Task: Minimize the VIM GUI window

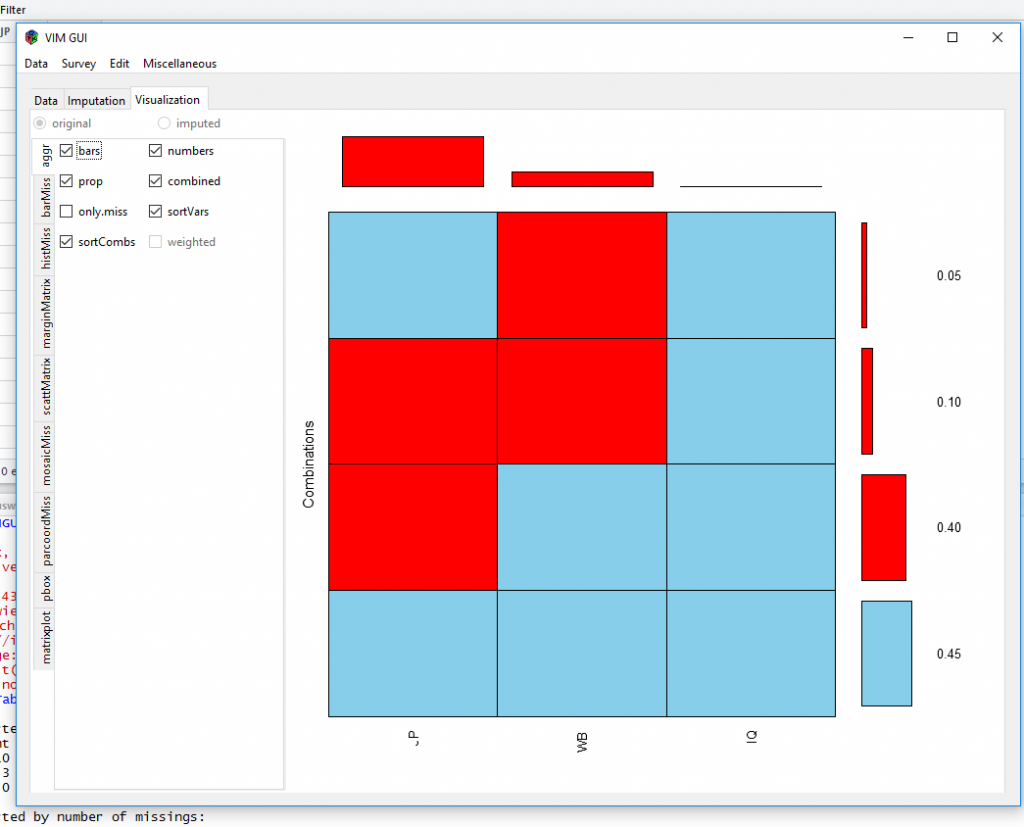Action: pyautogui.click(x=908, y=37)
